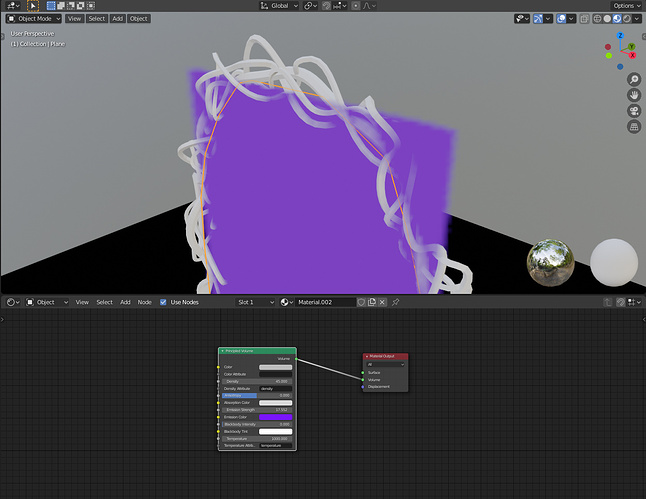Viewport: 646px width, 499px height.
Task: Switch perspective/orthographic grid button
Action: click(634, 127)
